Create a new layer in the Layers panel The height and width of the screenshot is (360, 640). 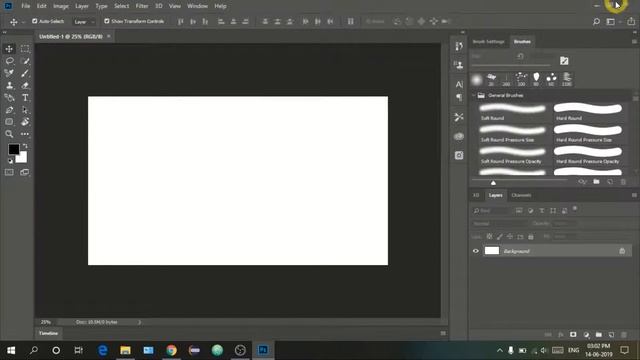click(x=611, y=335)
